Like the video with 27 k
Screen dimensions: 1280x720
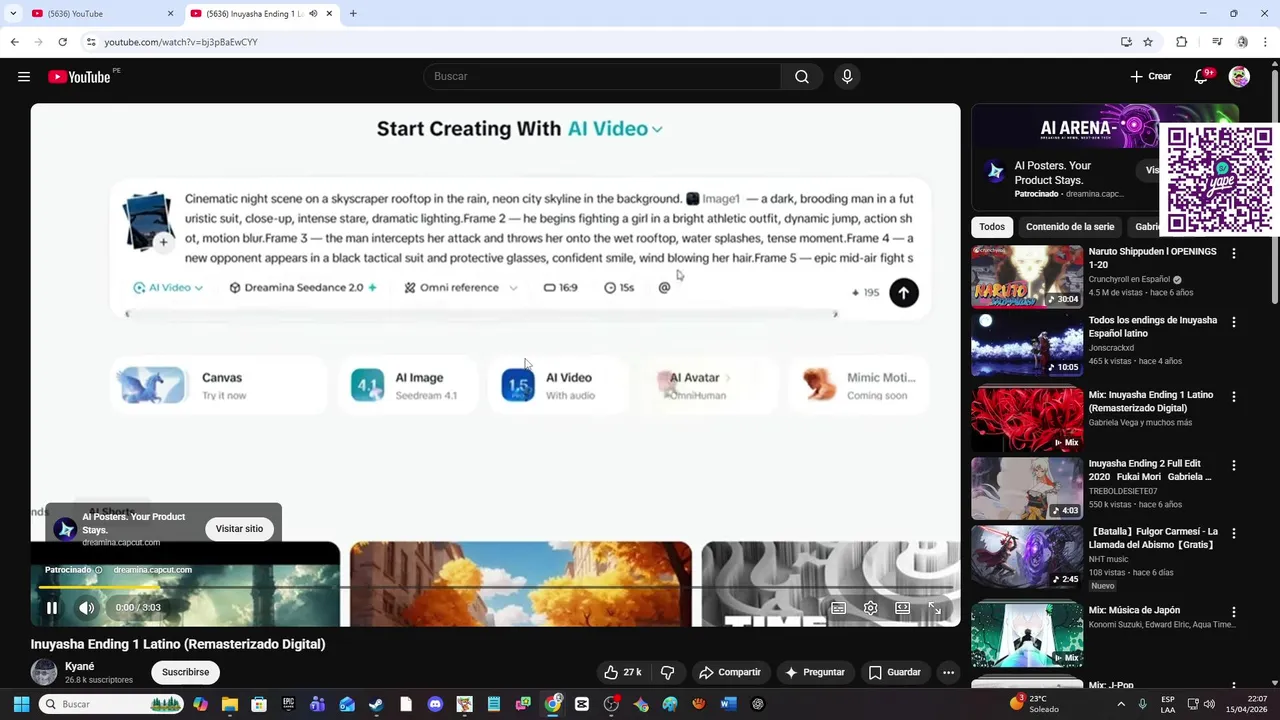click(622, 673)
